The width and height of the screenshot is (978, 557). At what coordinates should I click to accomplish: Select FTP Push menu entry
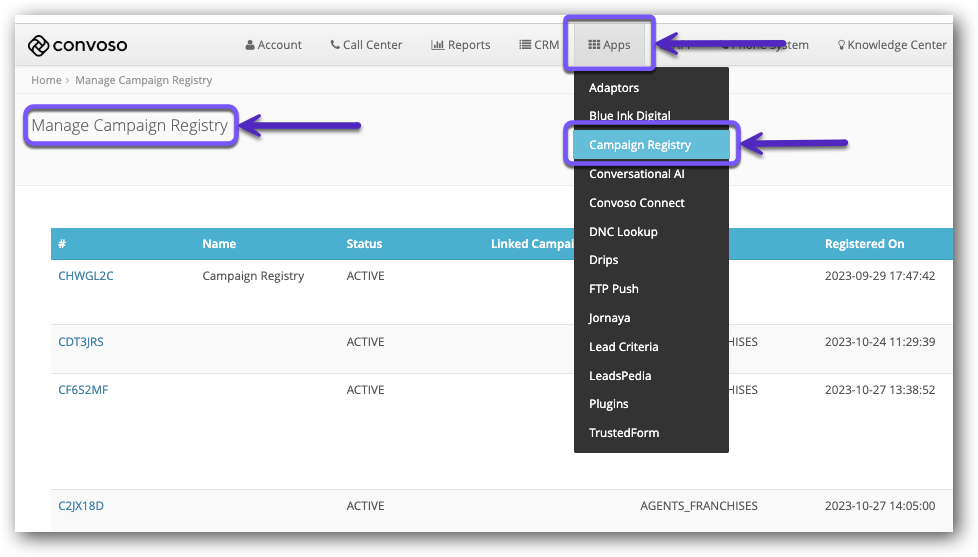click(x=614, y=289)
